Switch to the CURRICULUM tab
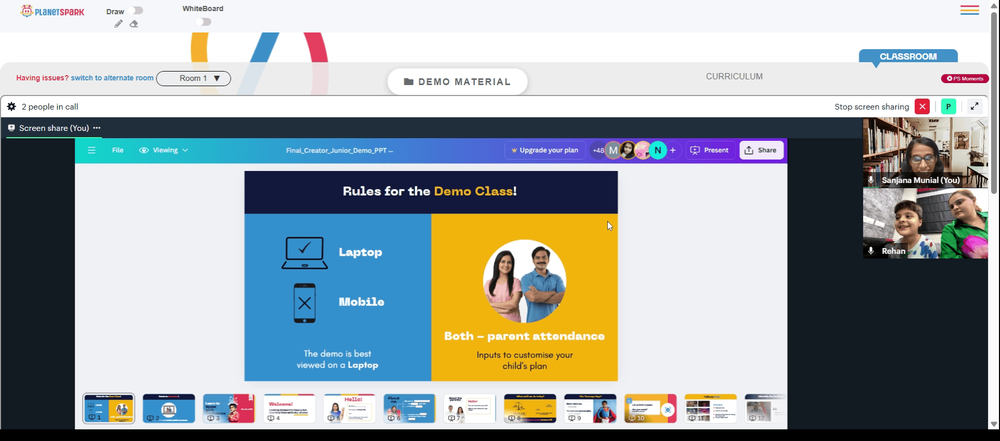1000x441 pixels. [x=734, y=76]
